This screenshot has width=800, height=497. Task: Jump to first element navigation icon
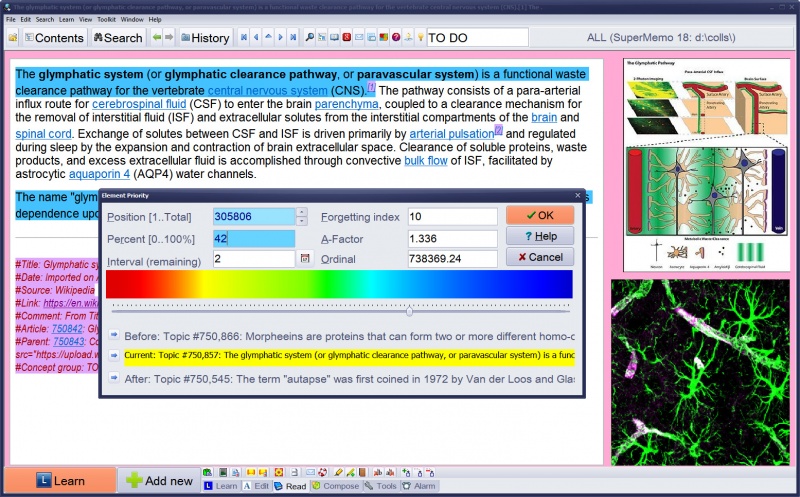244,37
